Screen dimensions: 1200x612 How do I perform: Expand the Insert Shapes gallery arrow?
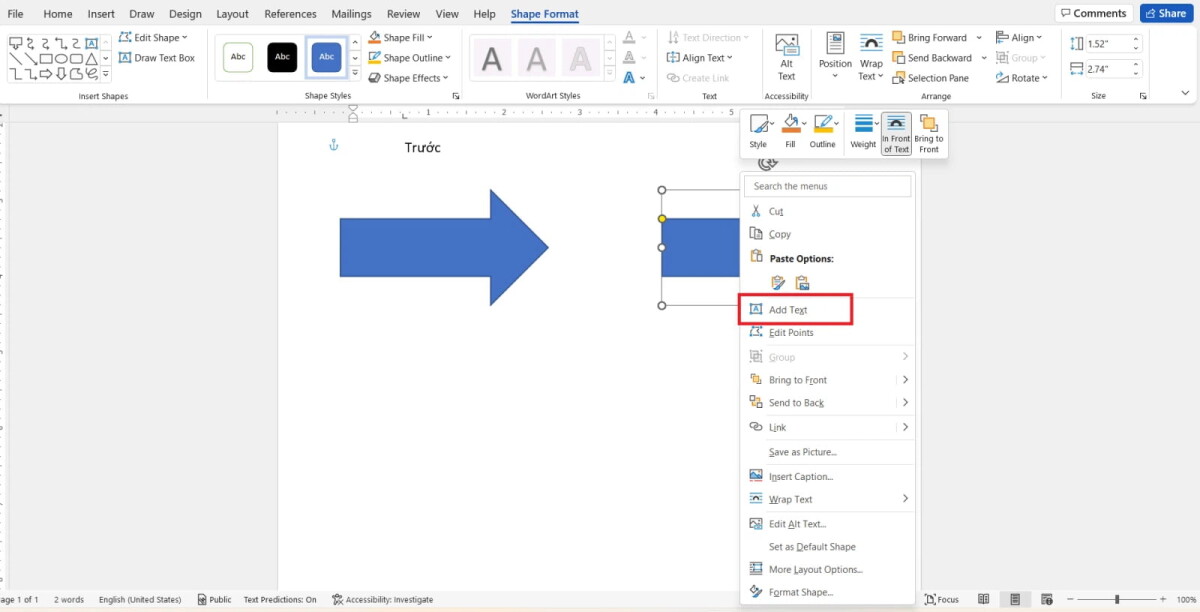pyautogui.click(x=106, y=73)
